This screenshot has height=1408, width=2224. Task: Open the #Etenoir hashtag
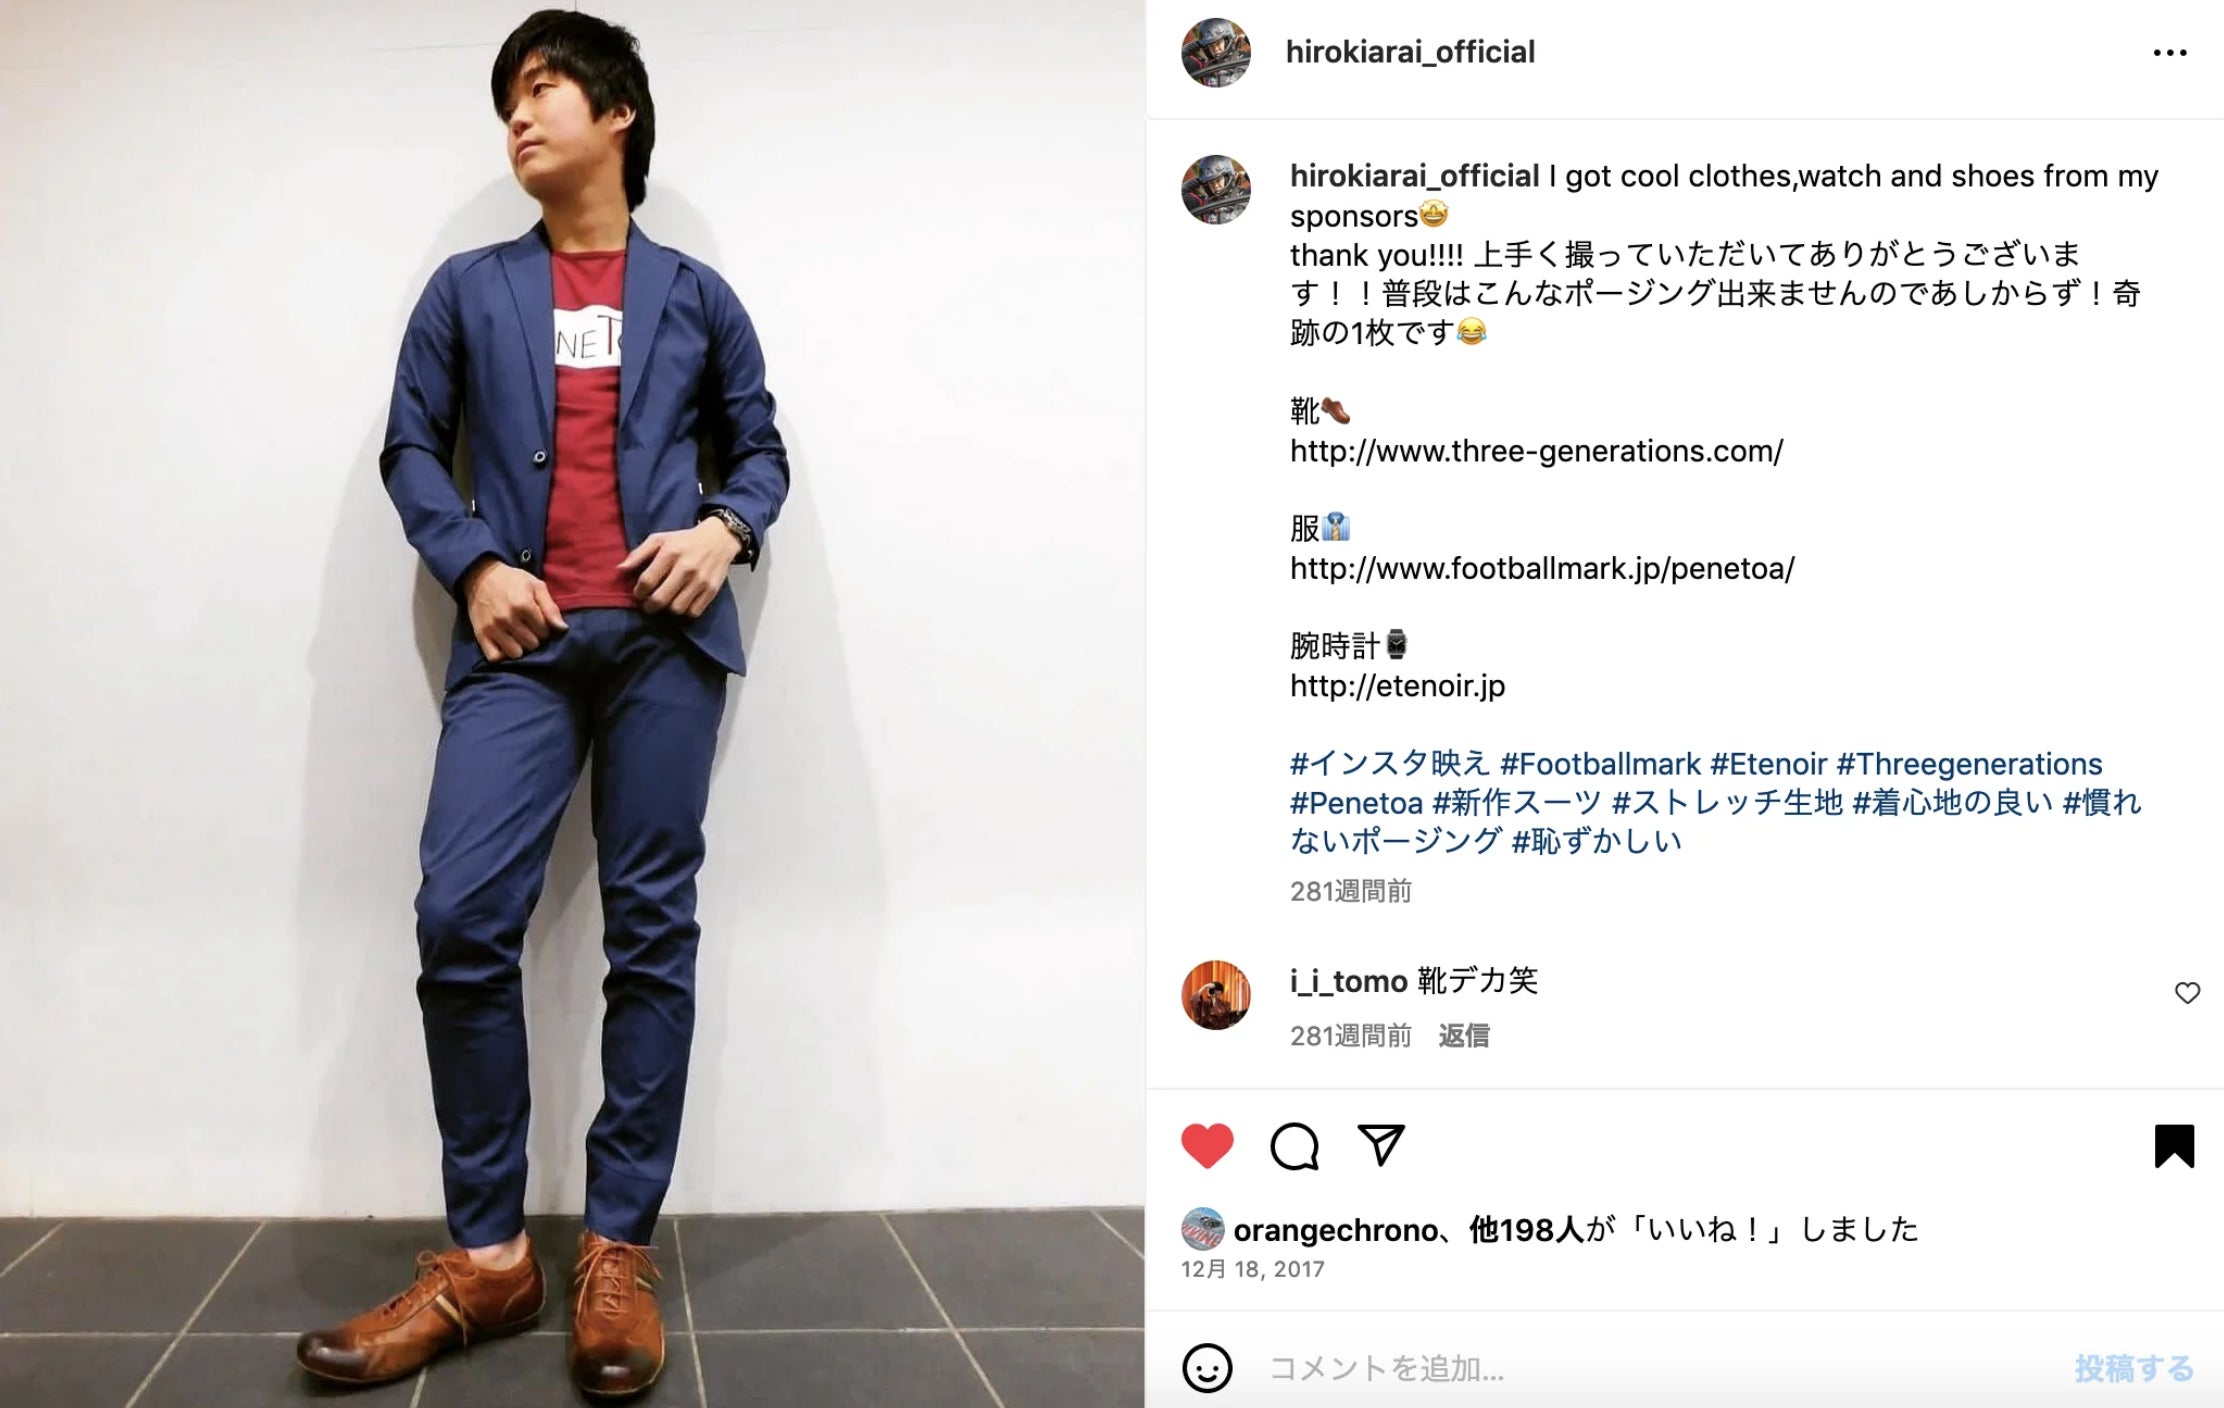(1769, 764)
